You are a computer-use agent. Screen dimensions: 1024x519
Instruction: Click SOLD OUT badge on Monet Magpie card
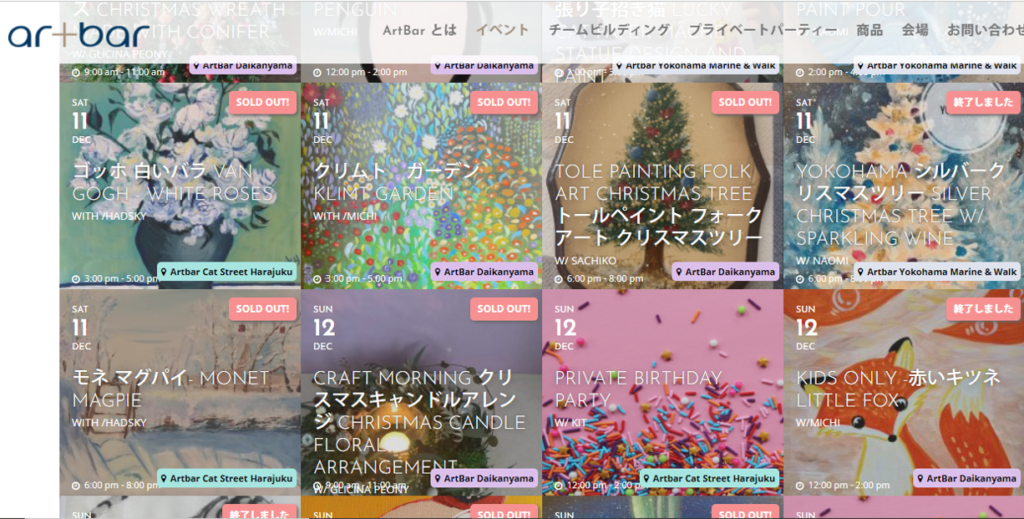click(263, 309)
